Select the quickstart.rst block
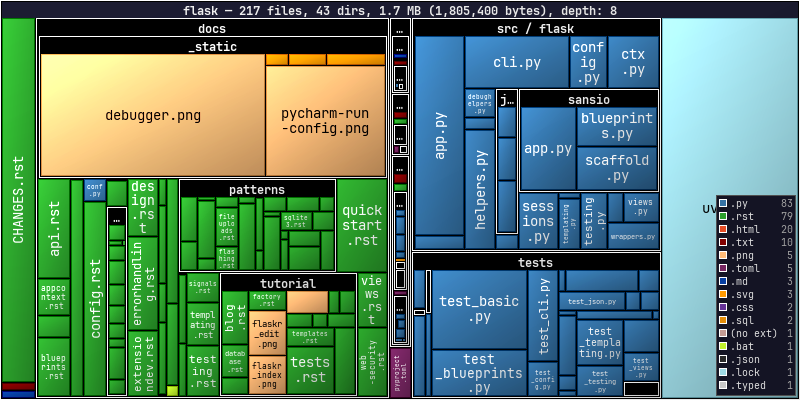This screenshot has width=800, height=400. tap(362, 226)
